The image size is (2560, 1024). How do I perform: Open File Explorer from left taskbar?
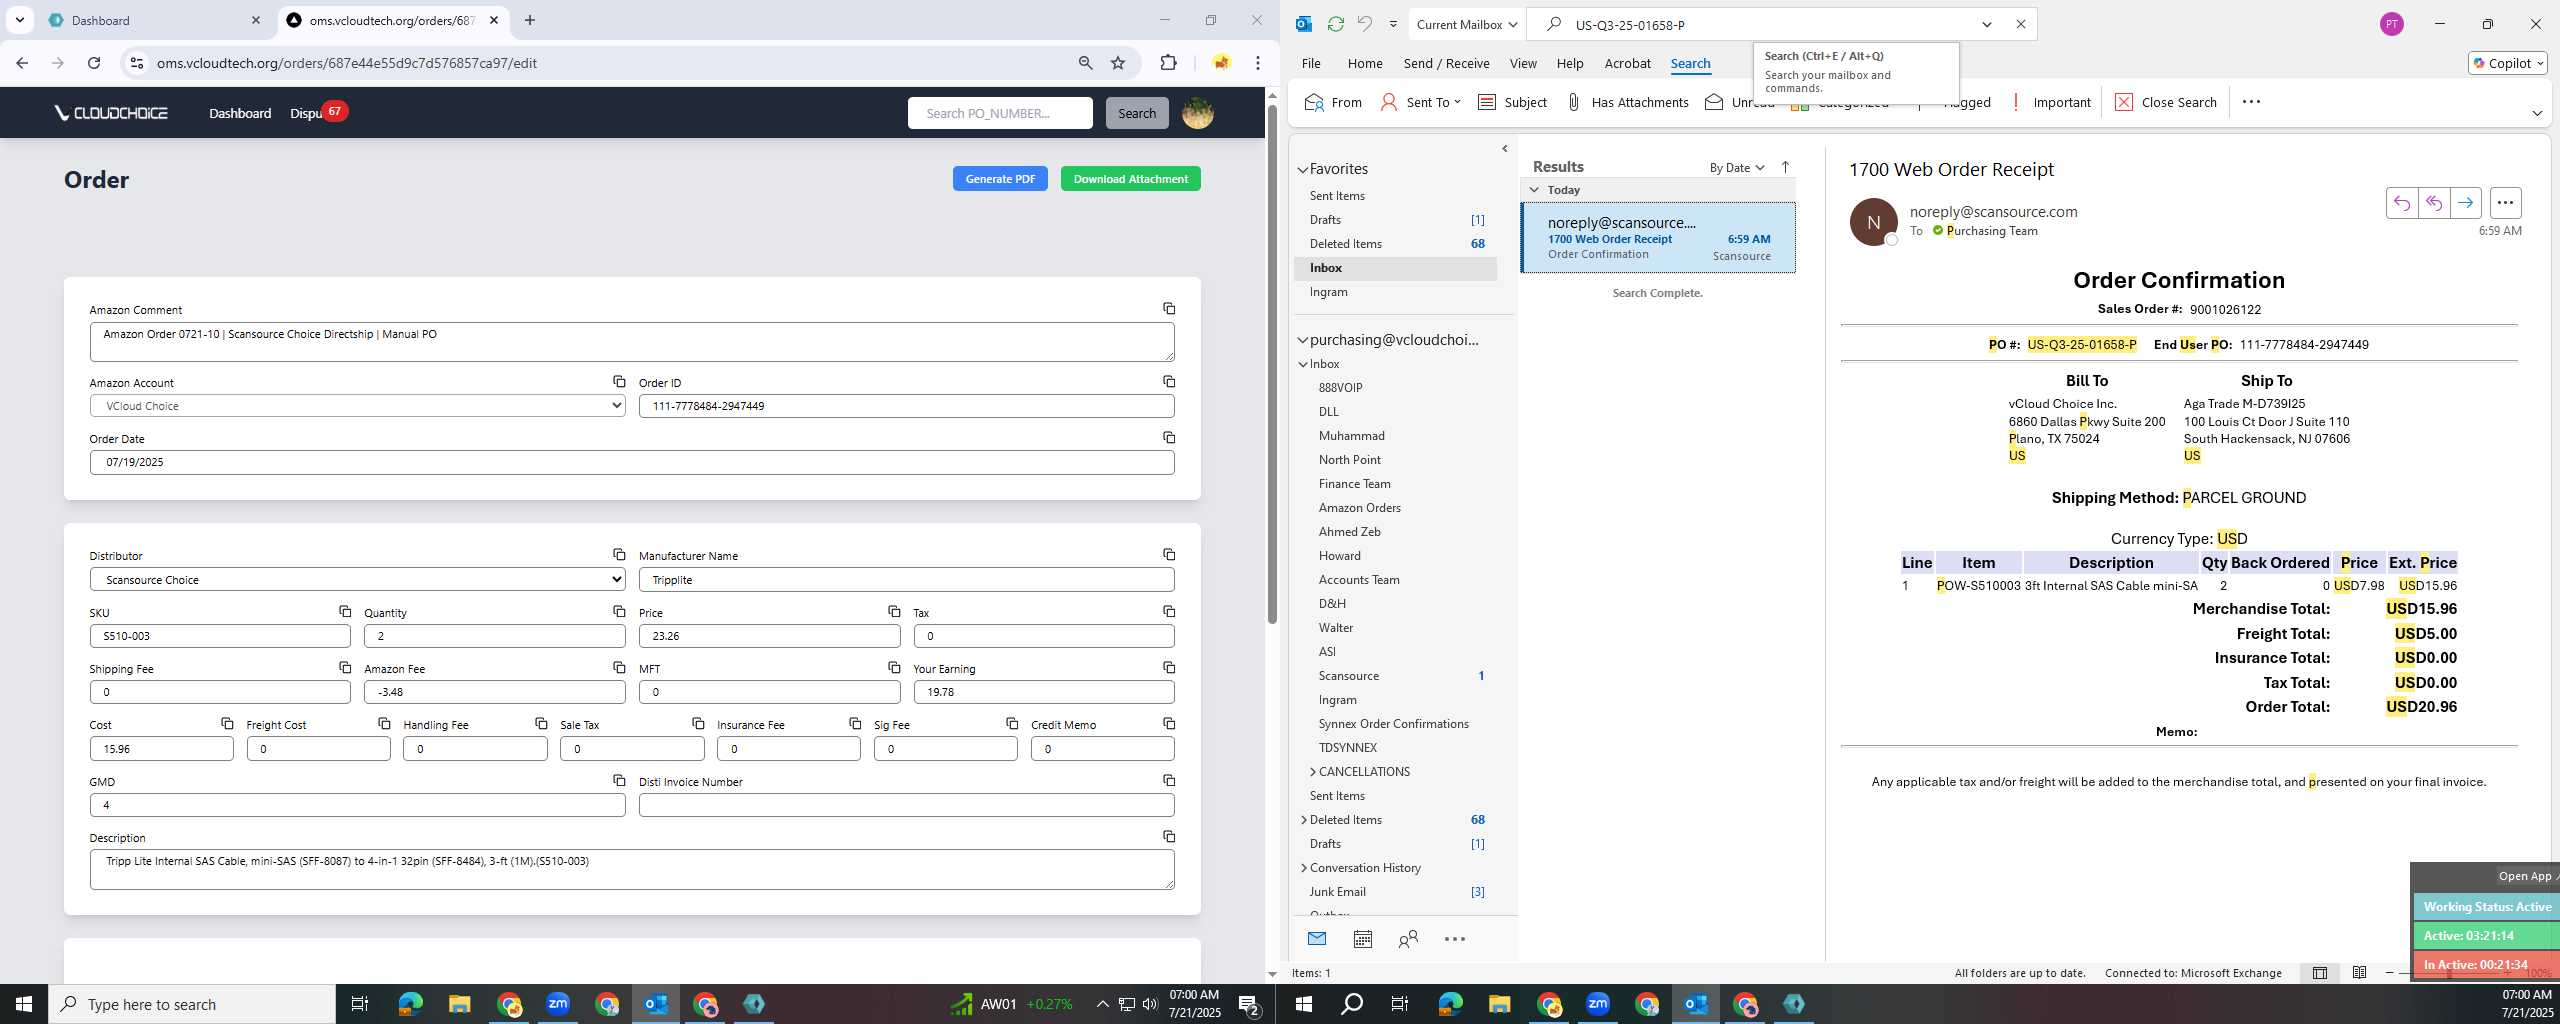coord(459,1004)
